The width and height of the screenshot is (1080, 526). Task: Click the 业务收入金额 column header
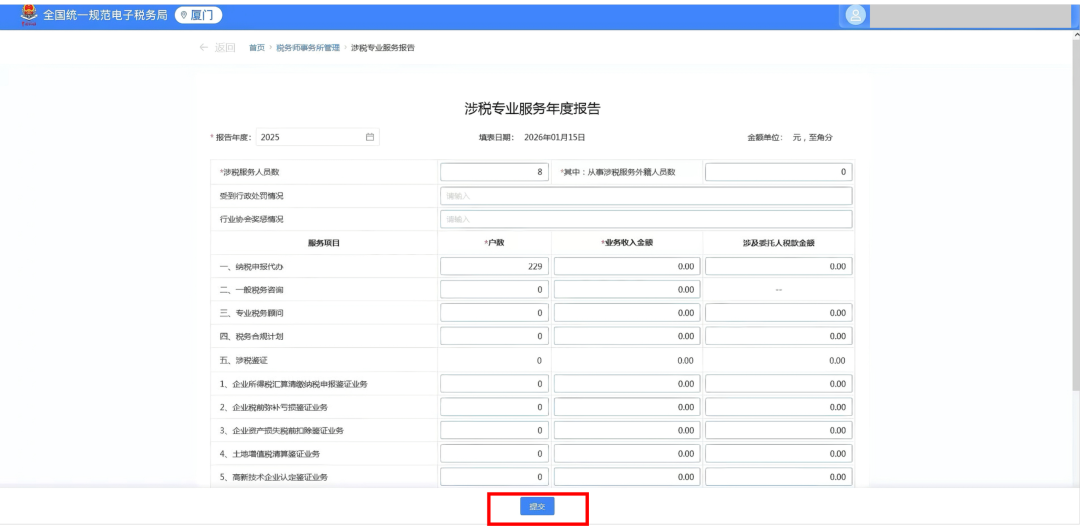point(627,243)
